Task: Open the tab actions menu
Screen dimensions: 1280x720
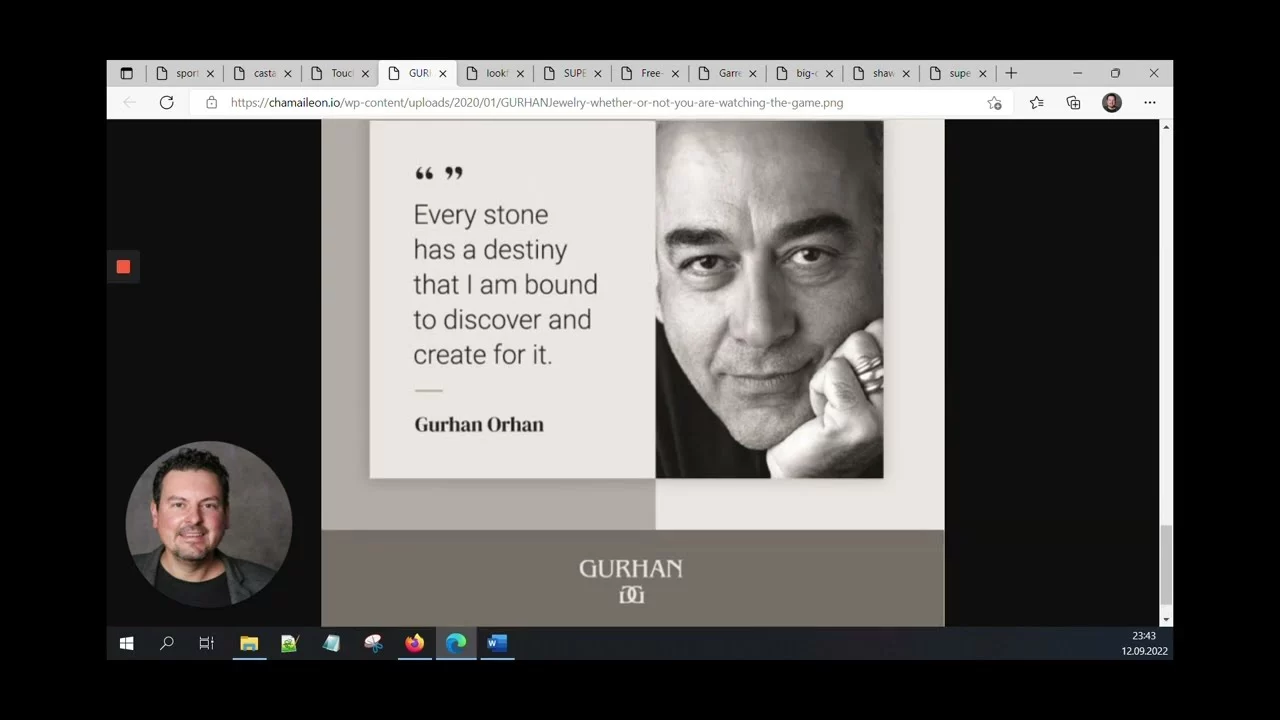Action: (x=126, y=73)
